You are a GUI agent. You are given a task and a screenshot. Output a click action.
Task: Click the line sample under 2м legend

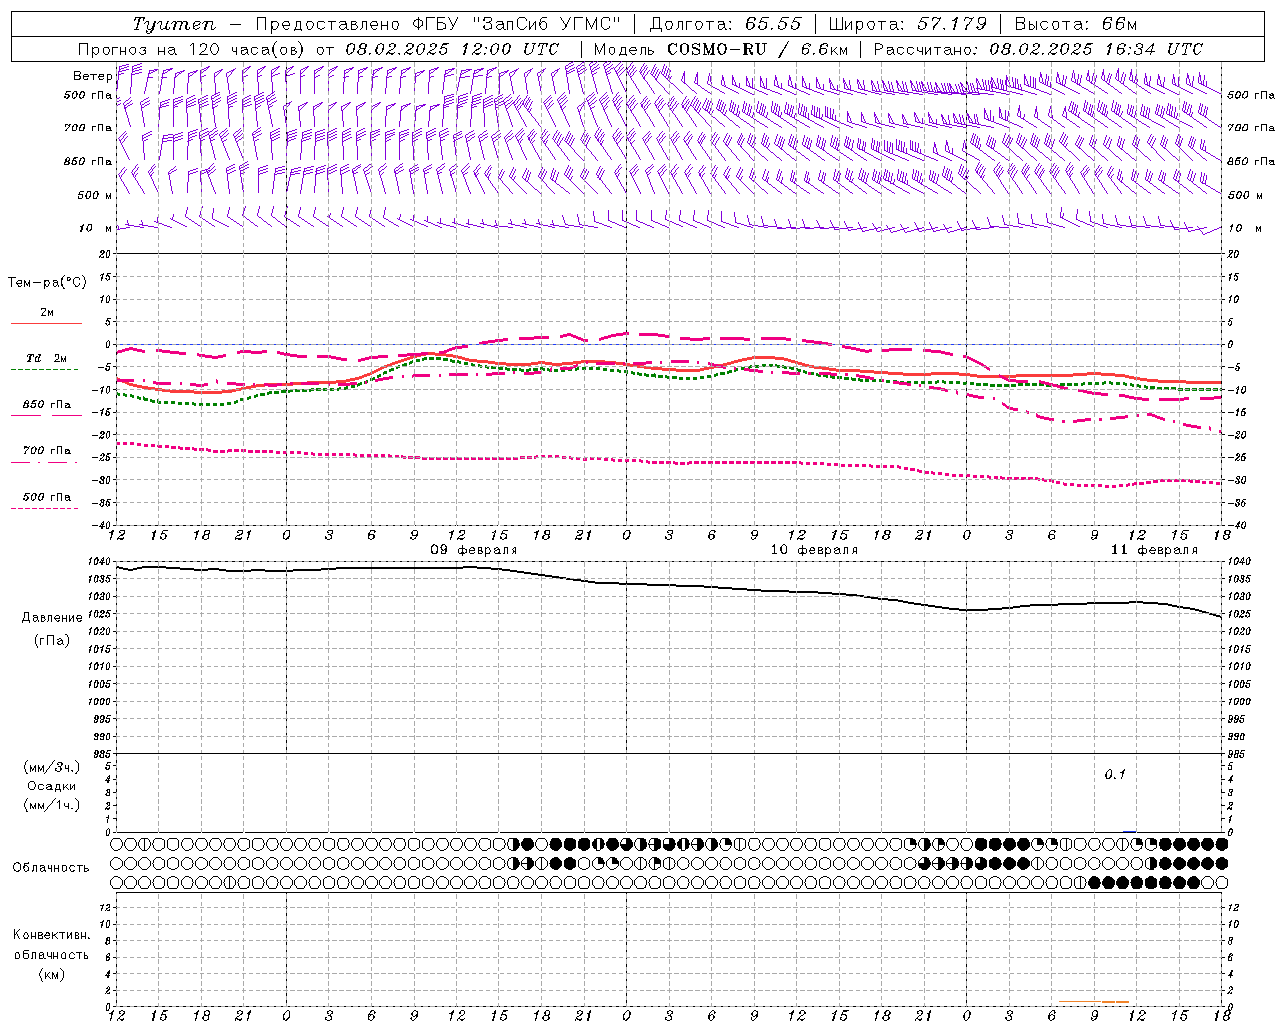46,324
